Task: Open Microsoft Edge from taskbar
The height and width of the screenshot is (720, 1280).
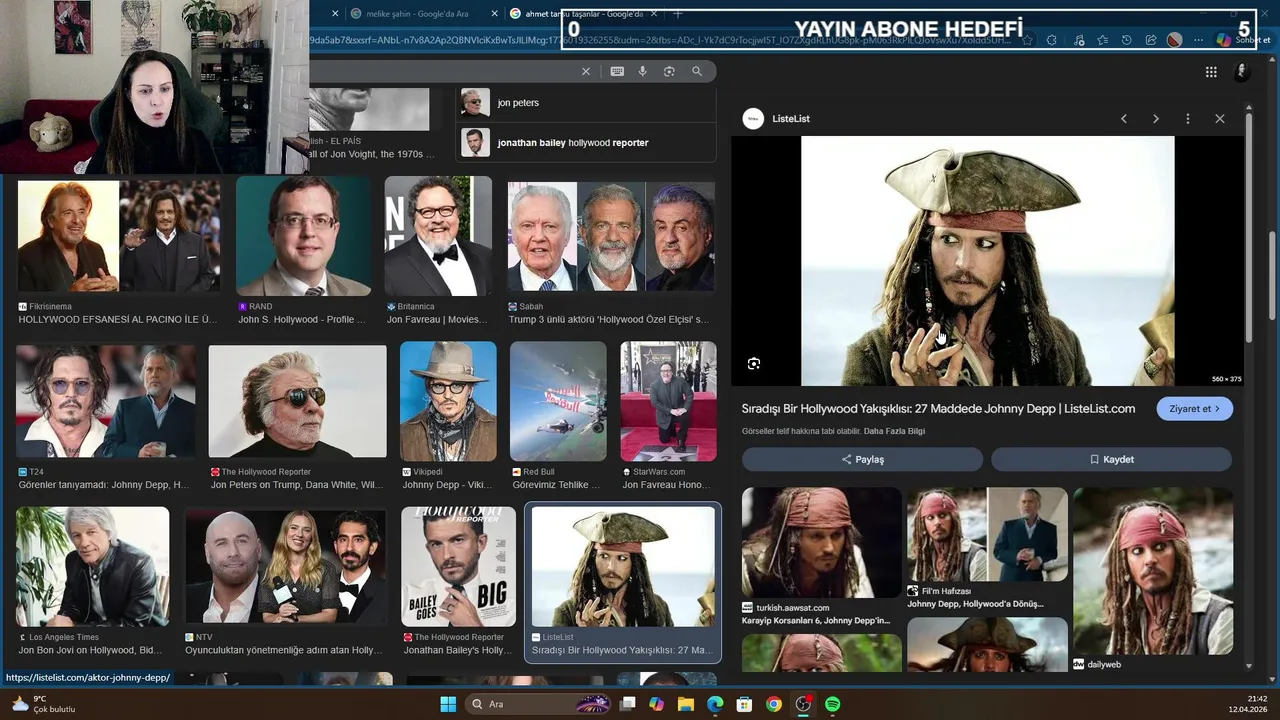Action: point(715,704)
